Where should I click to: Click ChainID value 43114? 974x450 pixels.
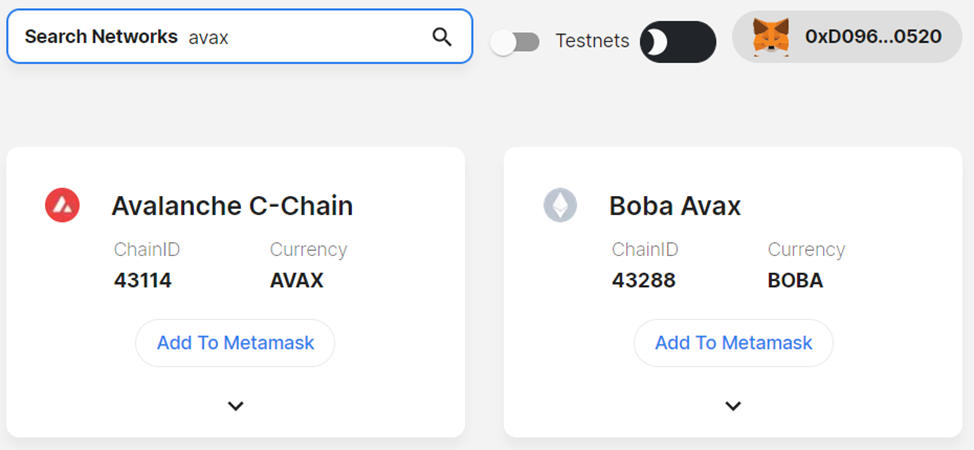point(143,281)
